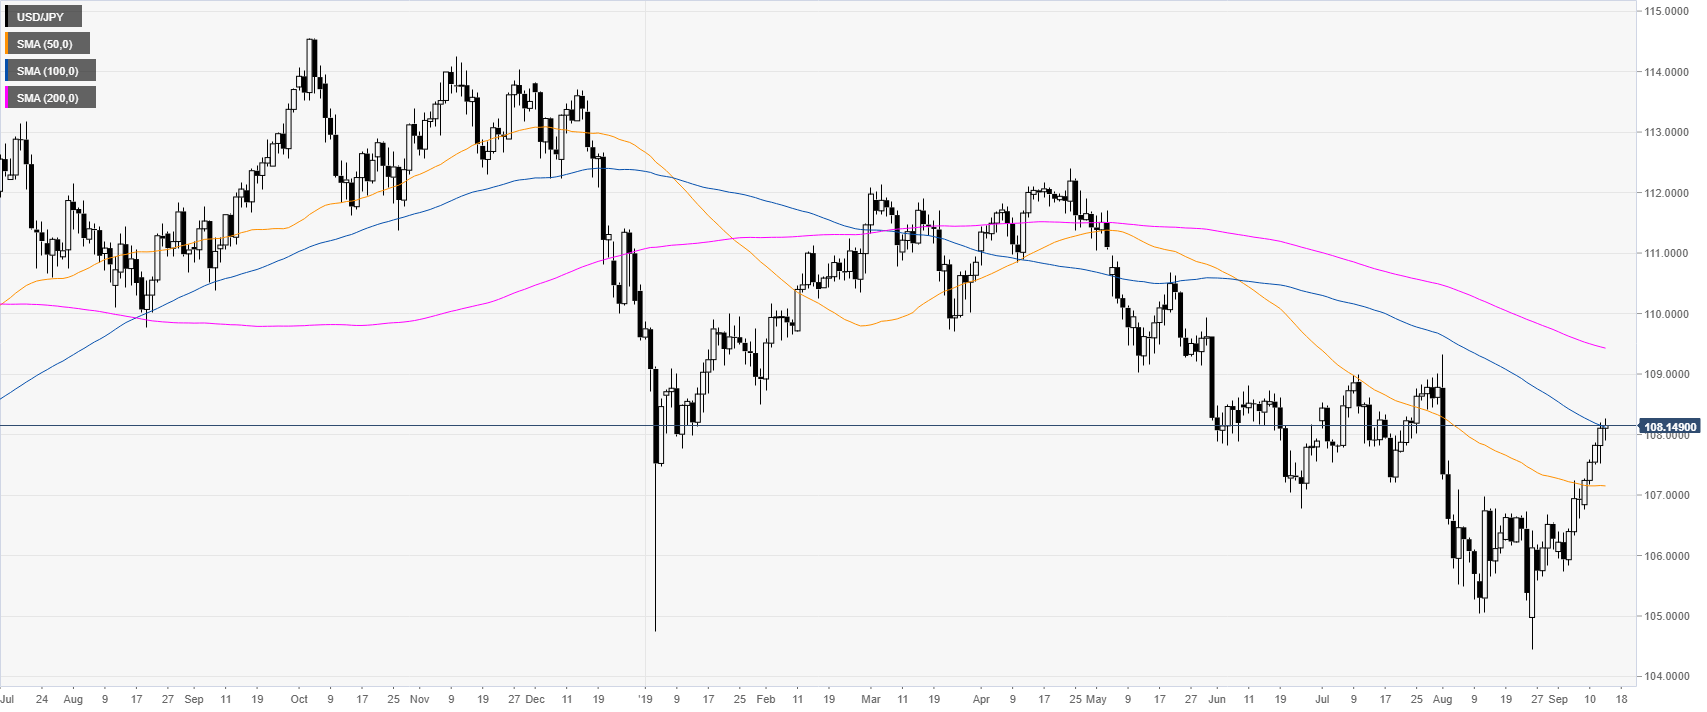Select the Feb date on time axis
Viewport: 1707px width, 712px height.
pyautogui.click(x=766, y=699)
